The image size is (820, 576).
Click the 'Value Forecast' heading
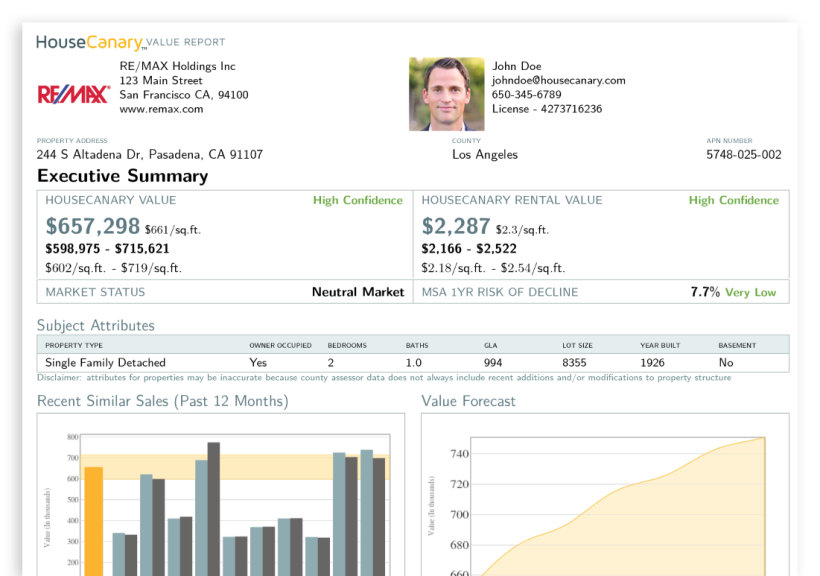pyautogui.click(x=469, y=401)
